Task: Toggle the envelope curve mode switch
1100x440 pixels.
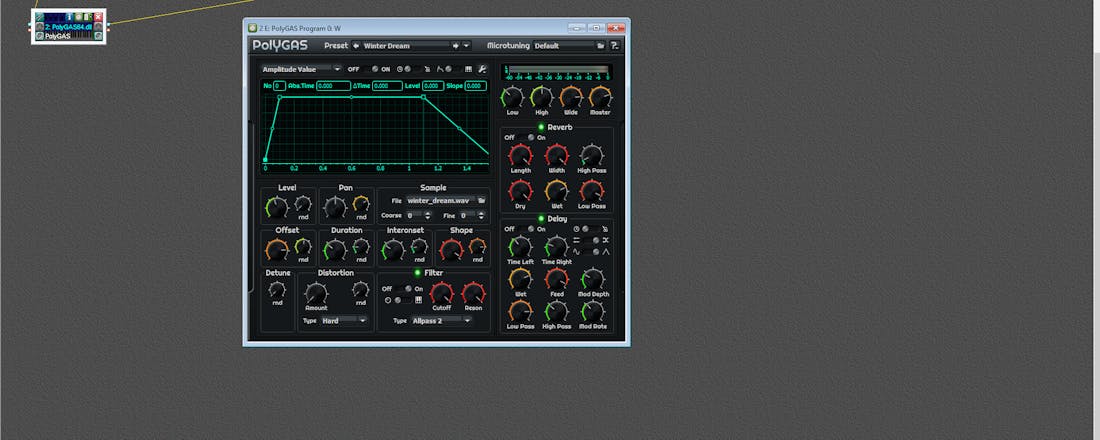Action: (451, 69)
